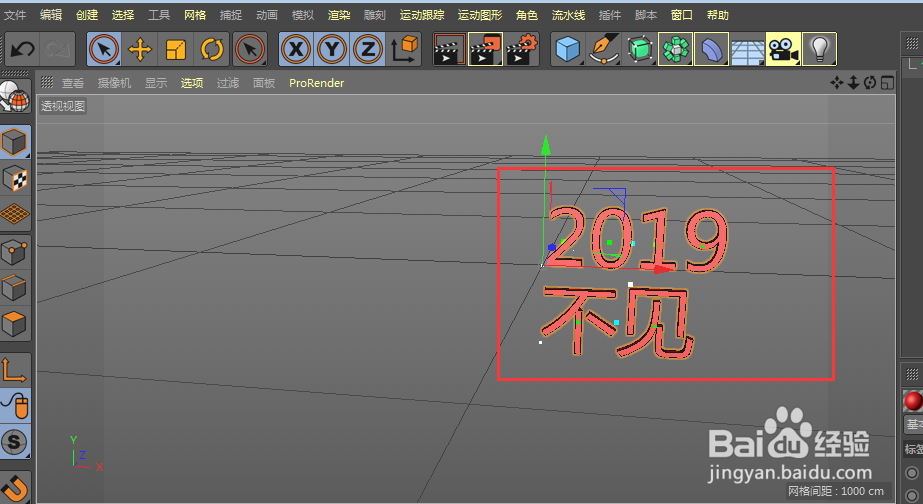Image resolution: width=923 pixels, height=504 pixels.
Task: Open the 运动图形 menu
Action: click(x=480, y=15)
